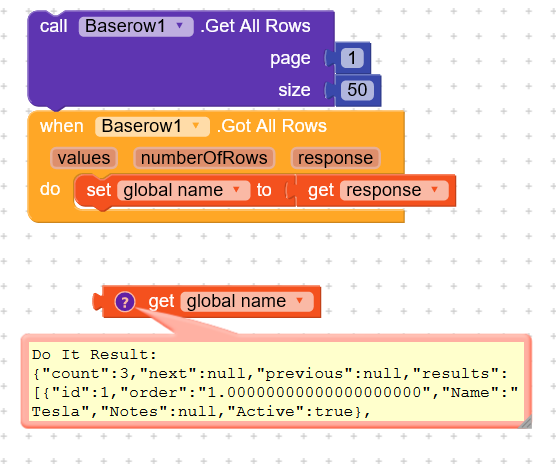
Task: Click the page number field containing 1
Action: [352, 58]
